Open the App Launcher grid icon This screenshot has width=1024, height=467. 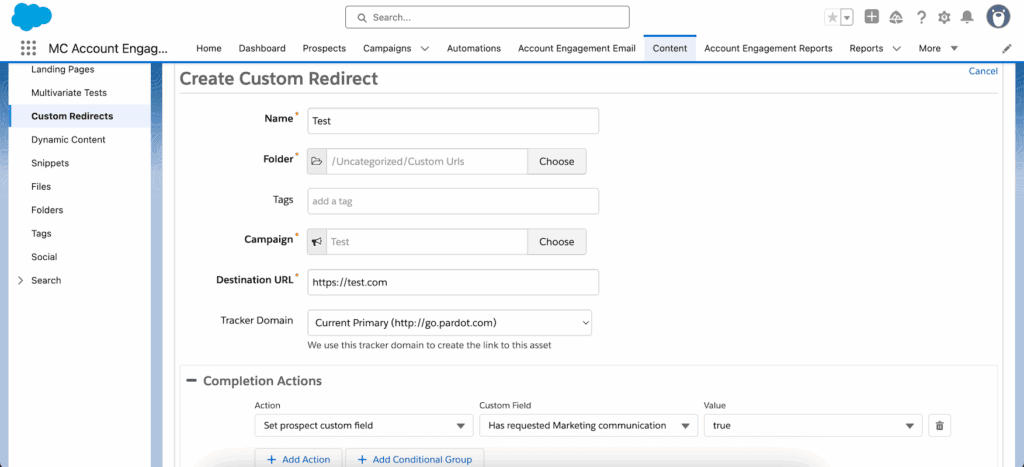click(x=28, y=48)
